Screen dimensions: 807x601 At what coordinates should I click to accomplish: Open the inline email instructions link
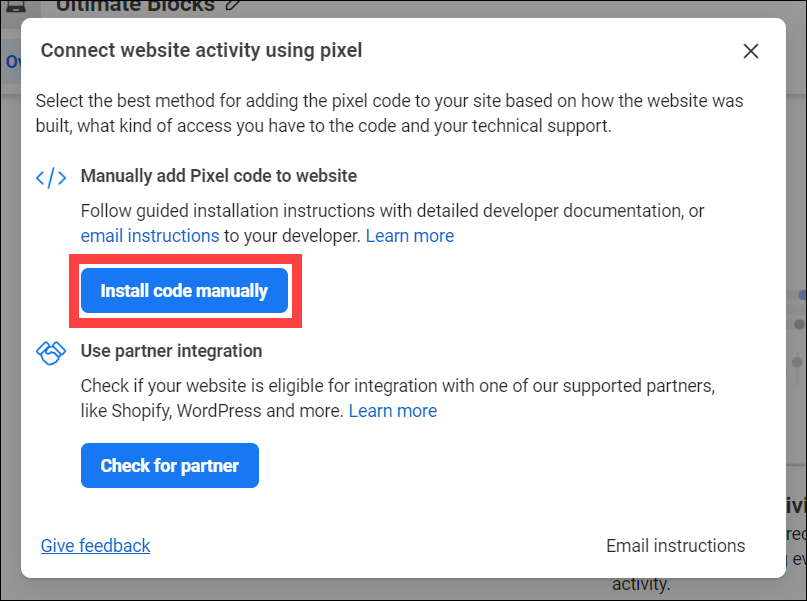pyautogui.click(x=150, y=236)
